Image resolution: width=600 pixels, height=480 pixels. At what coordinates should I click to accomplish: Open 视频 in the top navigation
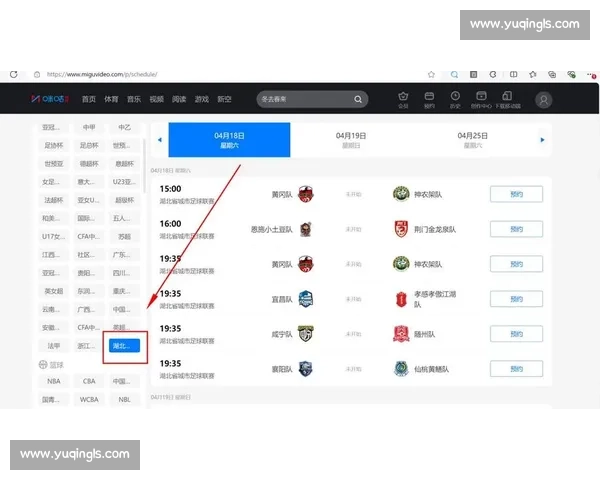point(157,99)
